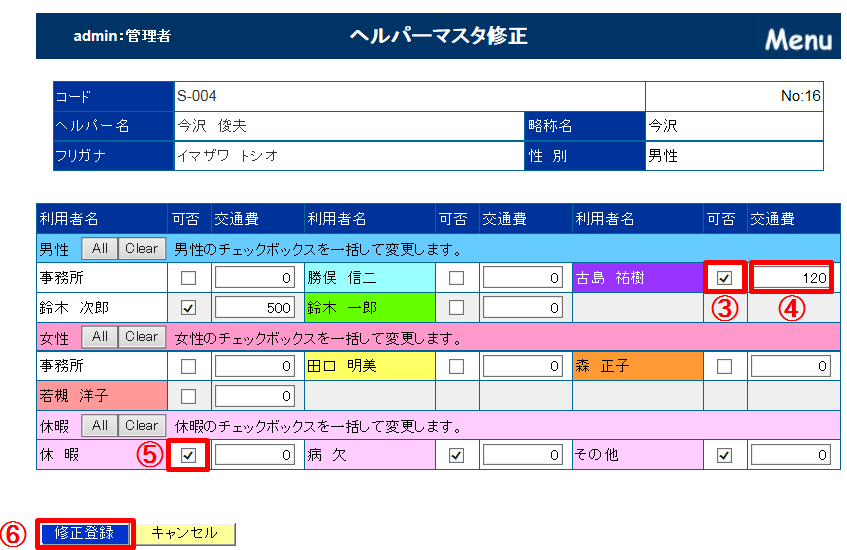This screenshot has height=550, width=847.
Task: Click Clear button in 男性 row
Action: click(141, 248)
